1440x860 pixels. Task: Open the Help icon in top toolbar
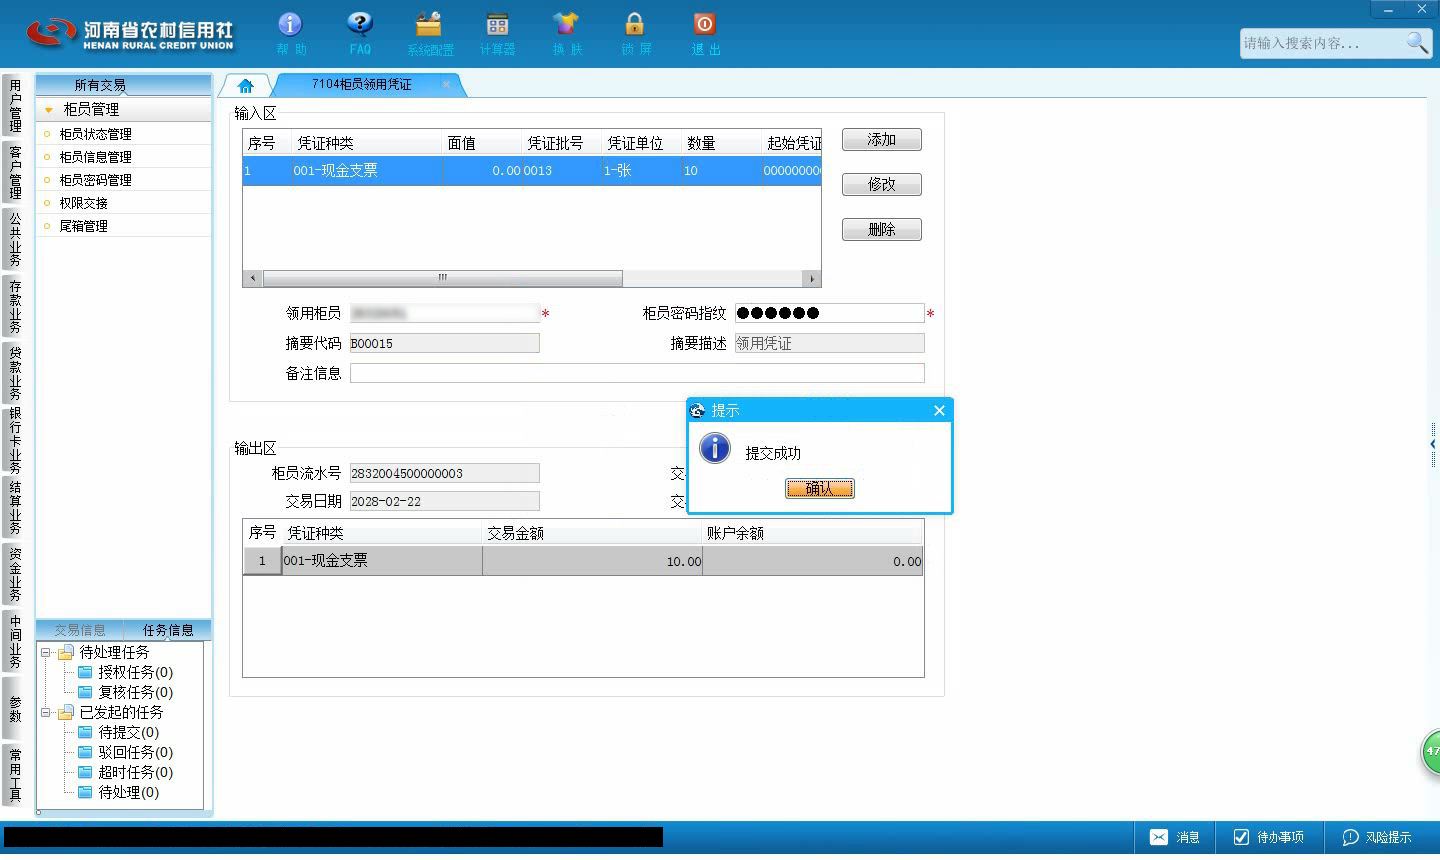point(290,24)
